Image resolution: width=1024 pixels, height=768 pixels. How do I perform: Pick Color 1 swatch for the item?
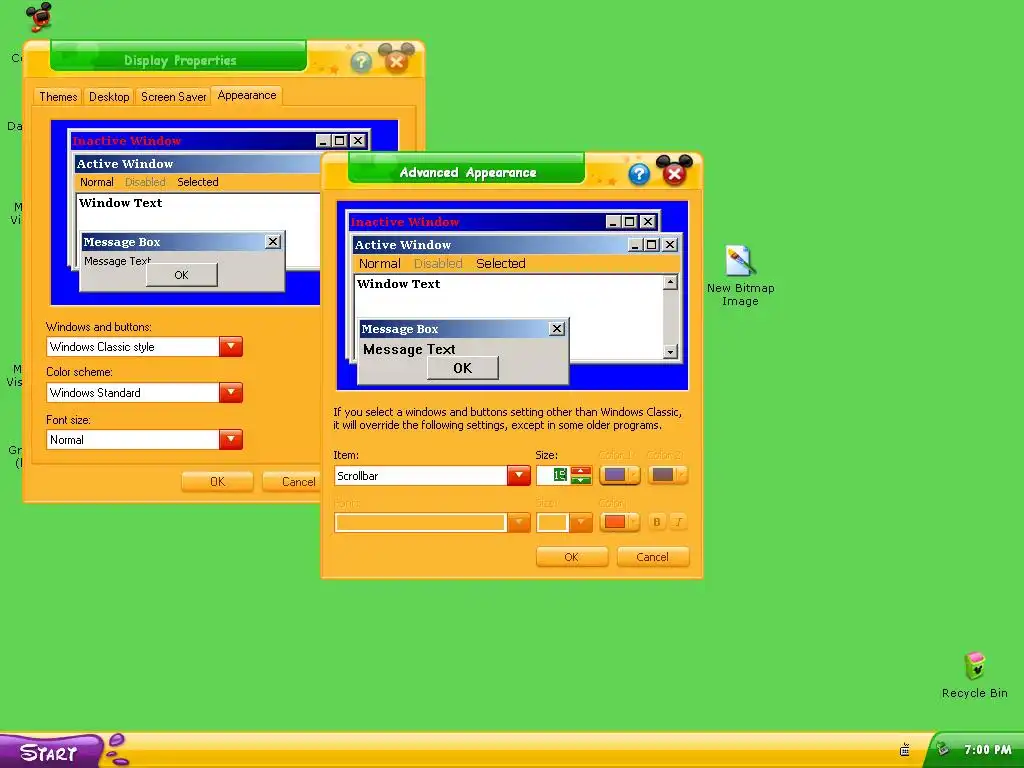click(x=619, y=475)
